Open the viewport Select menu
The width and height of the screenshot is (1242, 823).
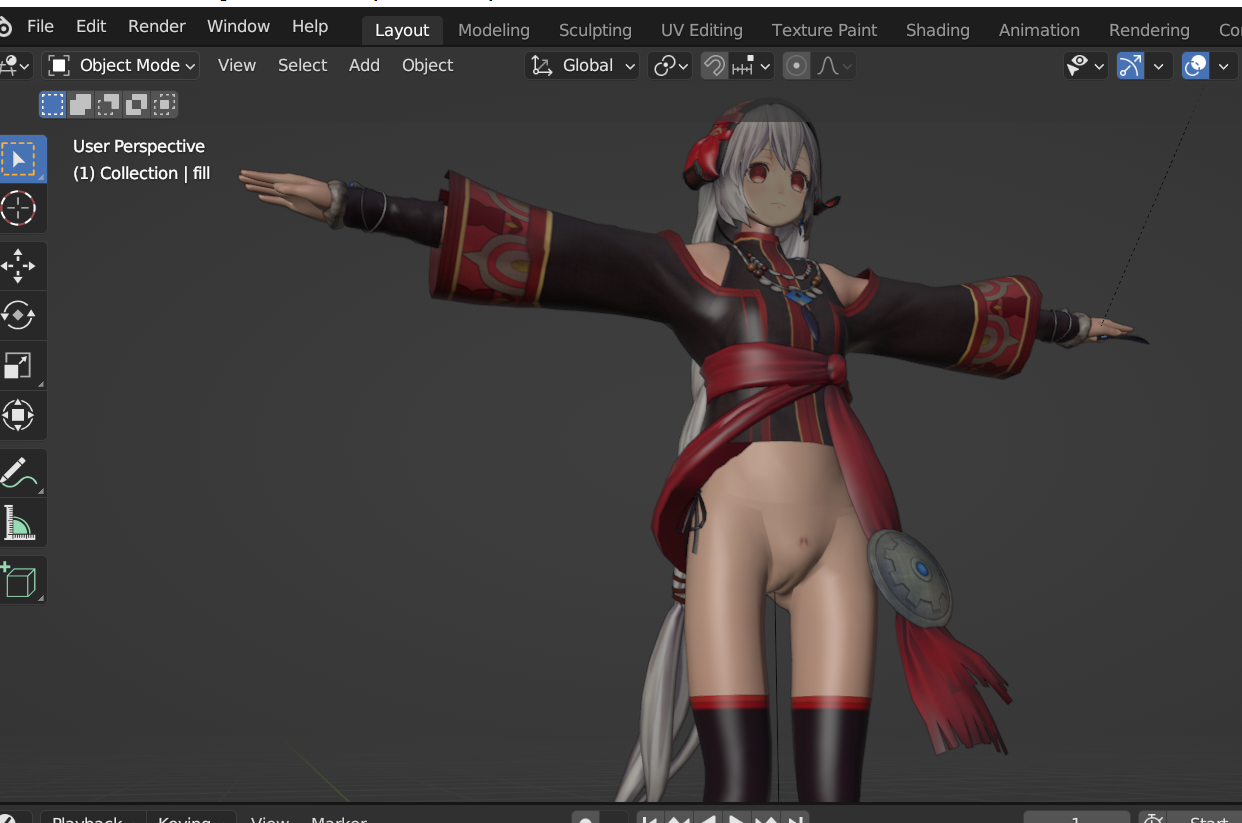(302, 66)
